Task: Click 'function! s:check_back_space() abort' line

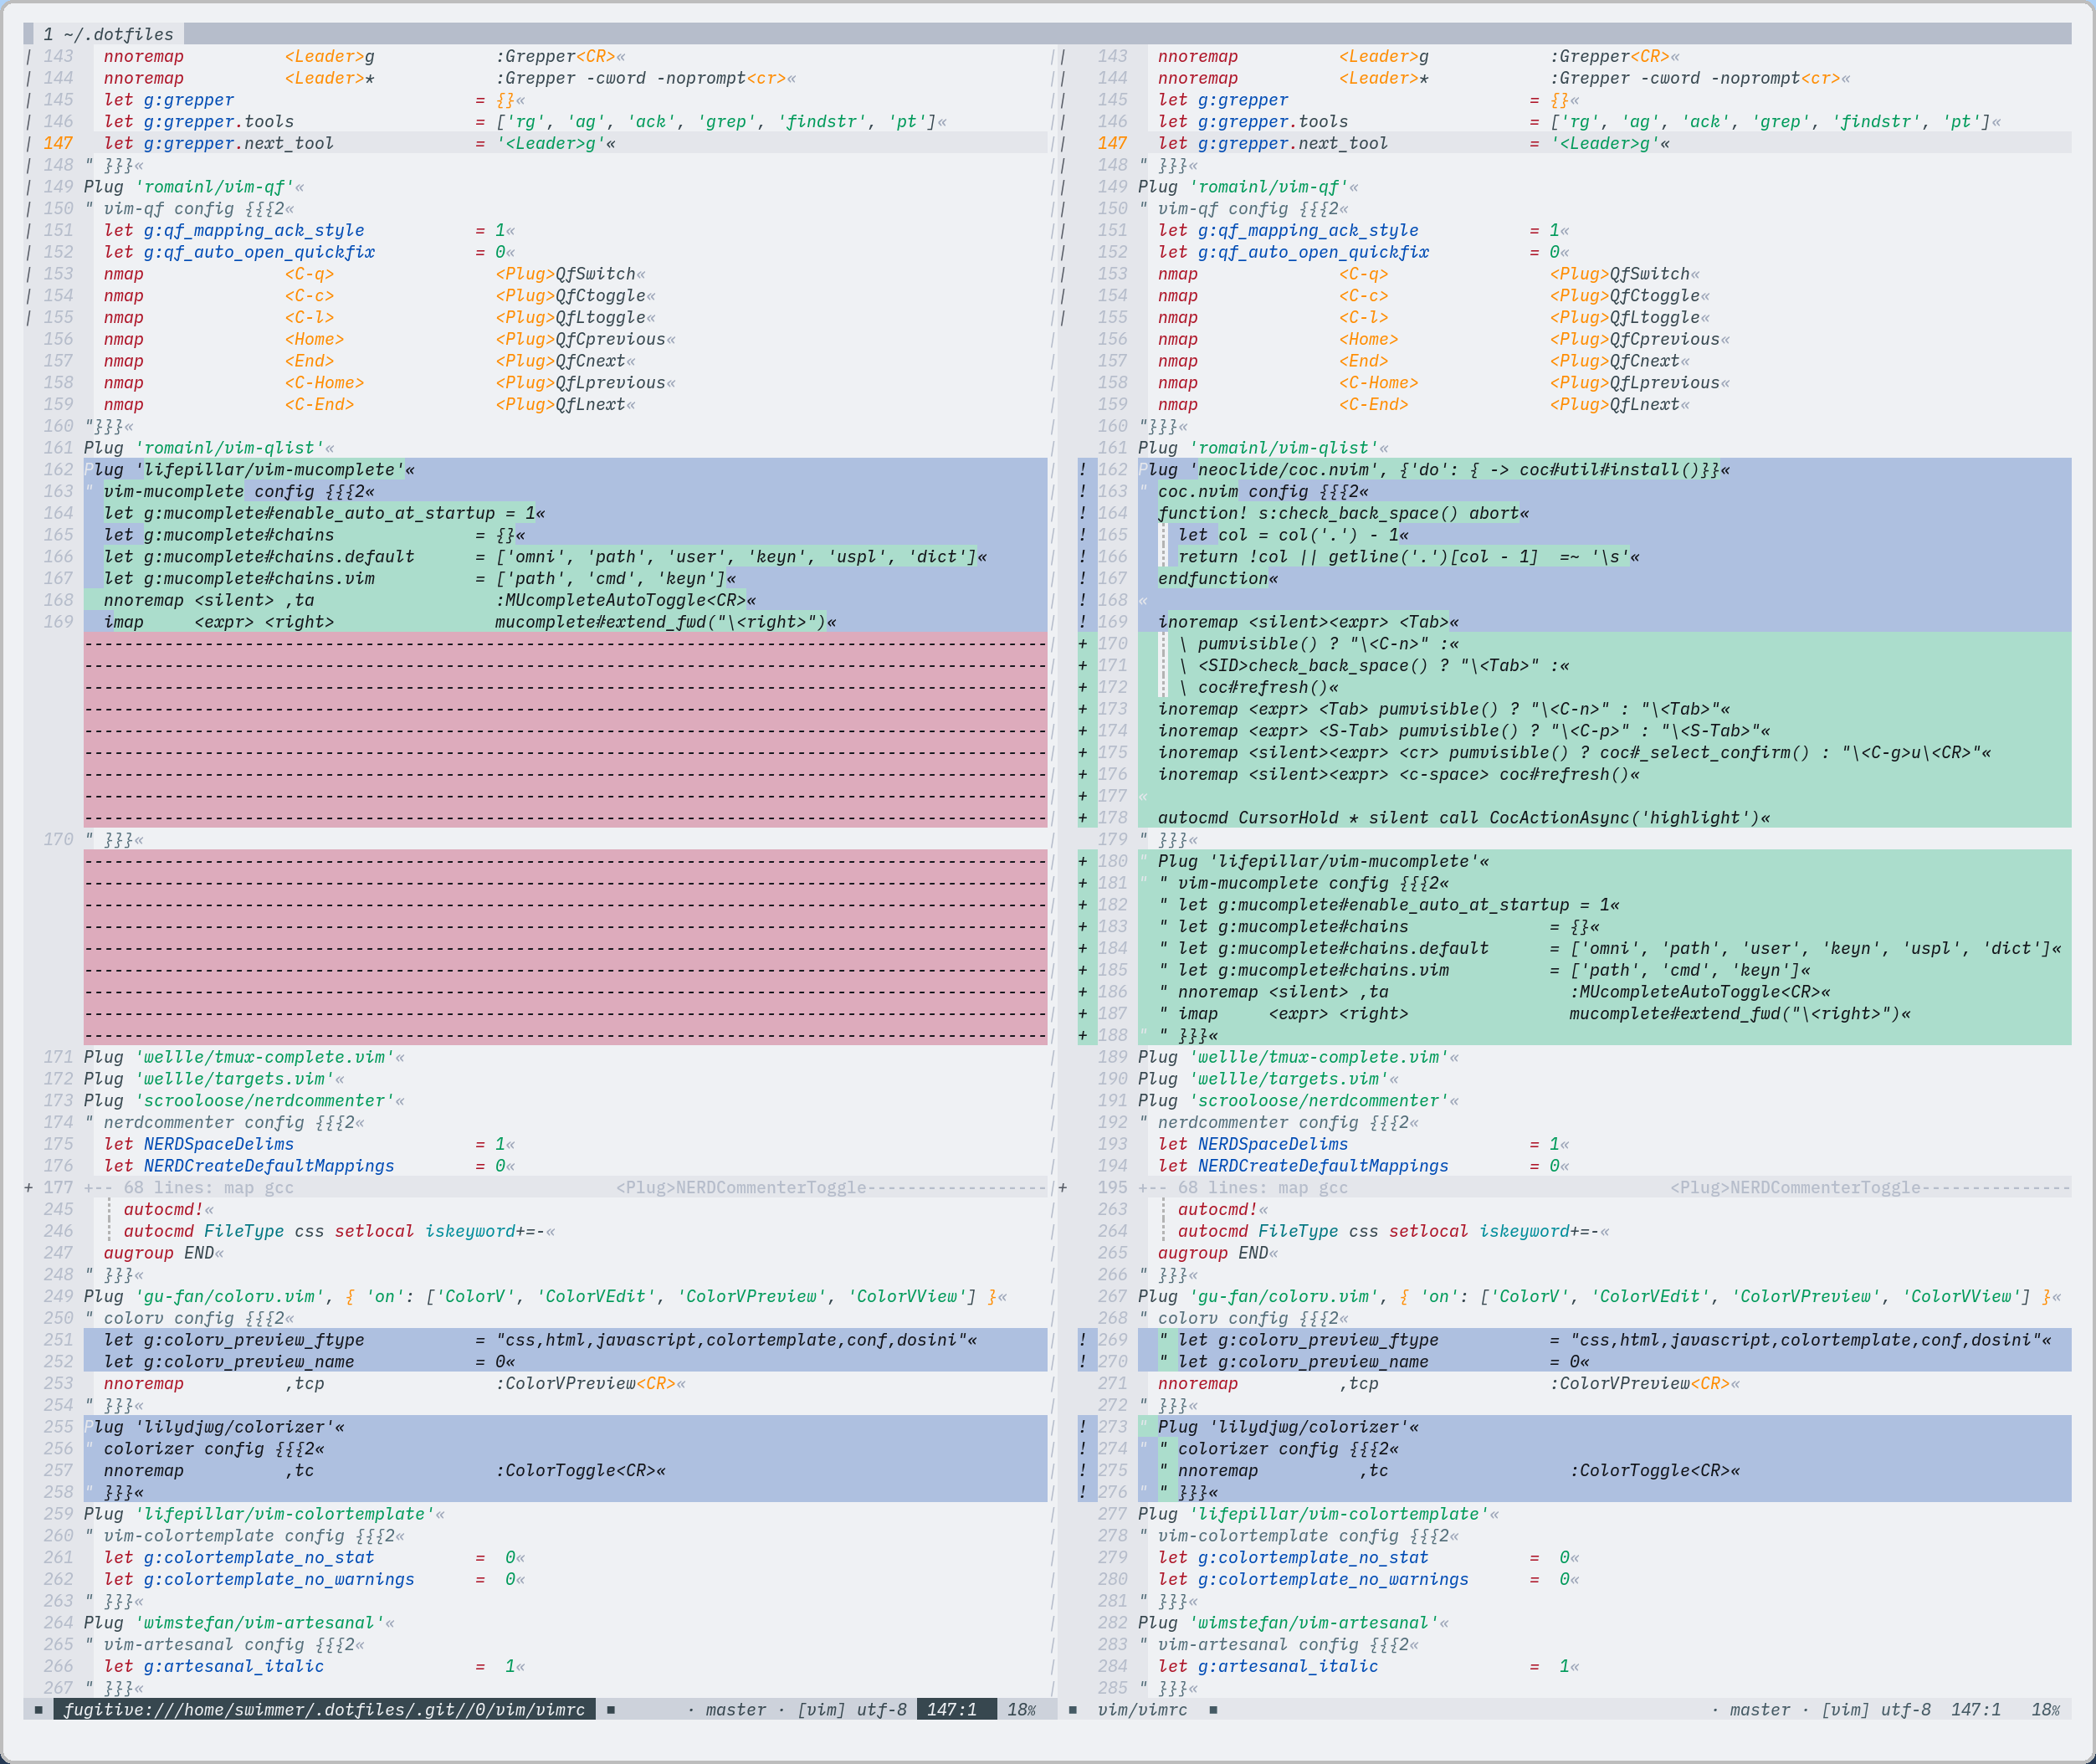Action: (1604, 513)
